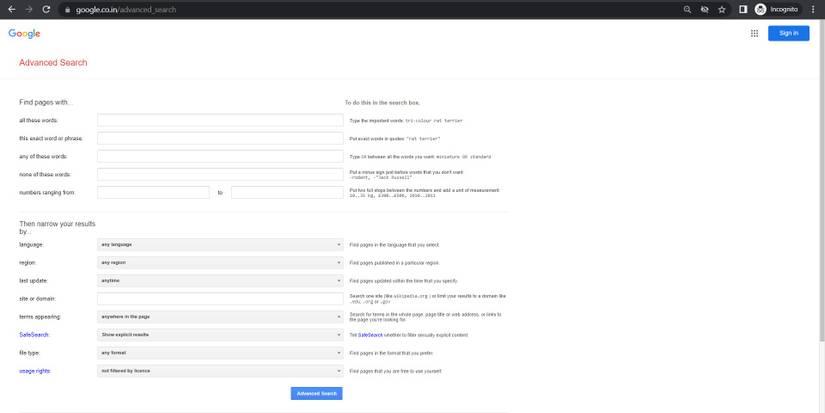Open the 'not filtered by licence' dropdown
The image size is (825, 413).
click(220, 371)
